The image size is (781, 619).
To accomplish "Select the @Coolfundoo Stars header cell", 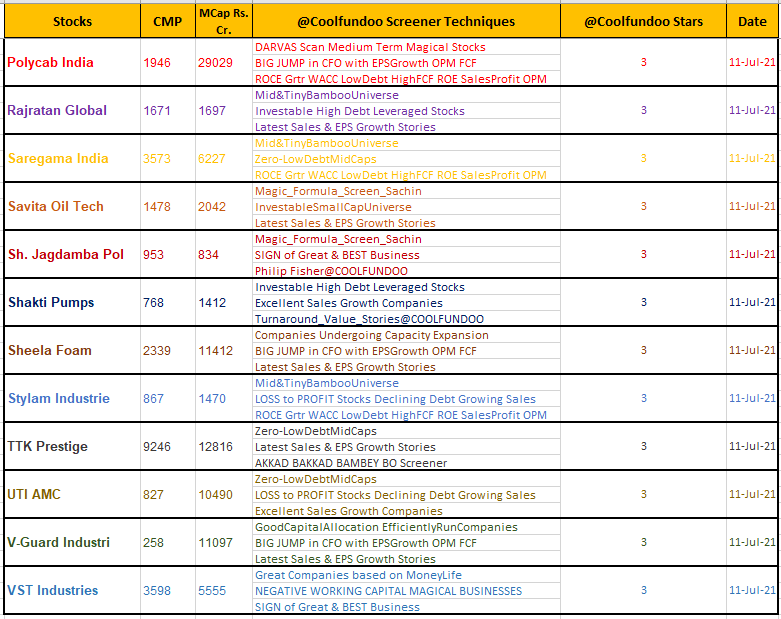I will pyautogui.click(x=644, y=21).
